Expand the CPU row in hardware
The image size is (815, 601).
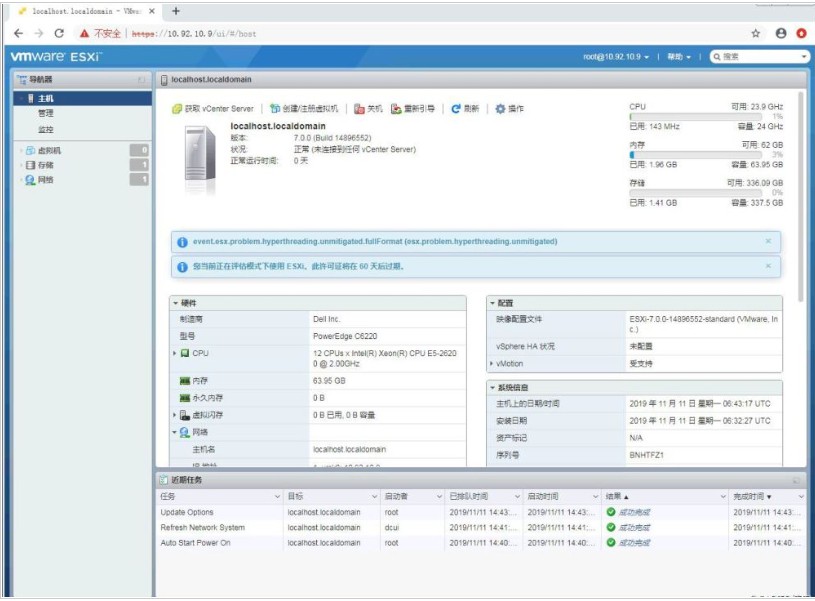pyautogui.click(x=175, y=353)
